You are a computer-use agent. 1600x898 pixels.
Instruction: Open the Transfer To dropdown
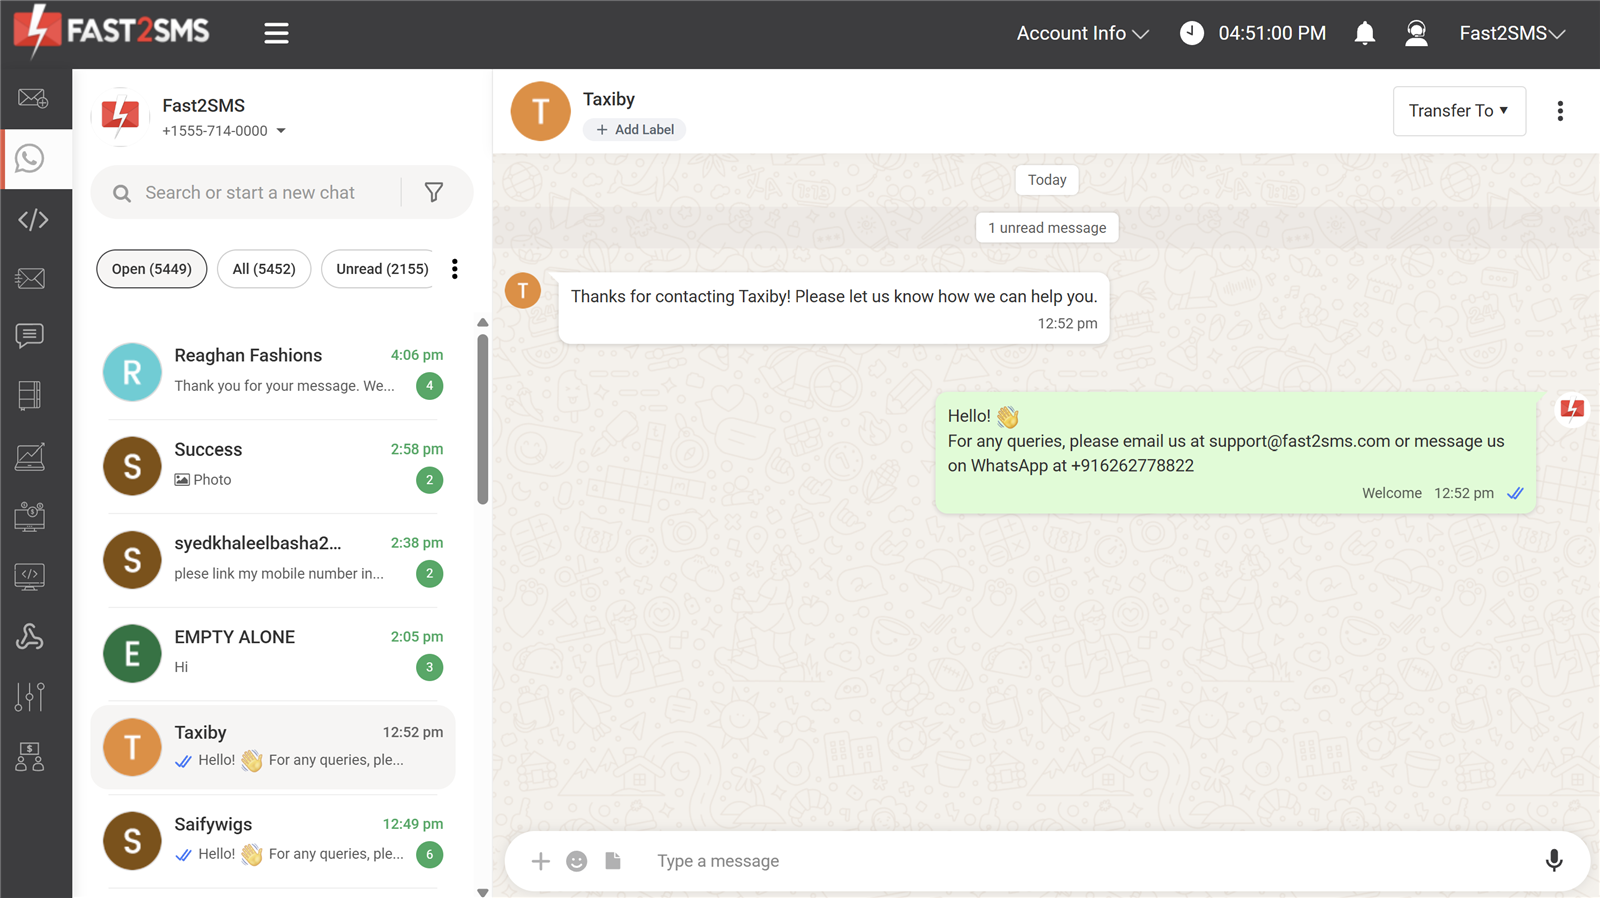[x=1459, y=111]
